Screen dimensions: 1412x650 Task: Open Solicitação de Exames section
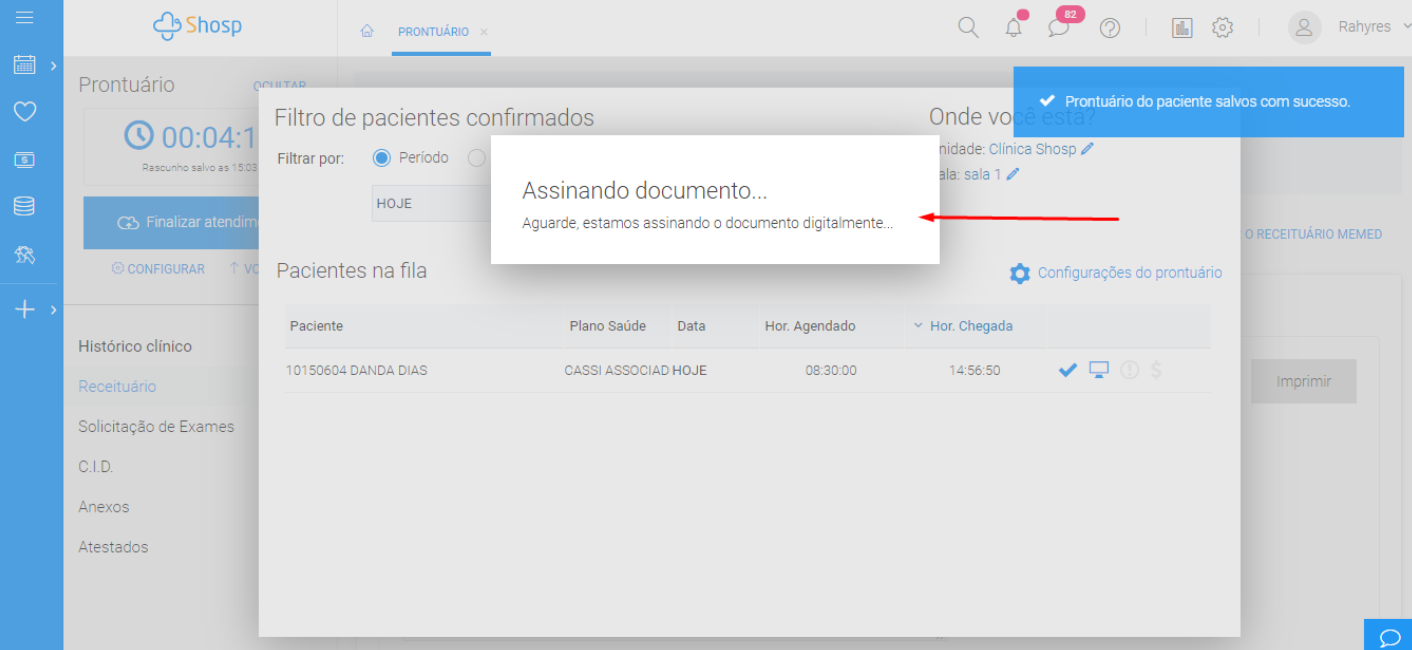coord(156,427)
